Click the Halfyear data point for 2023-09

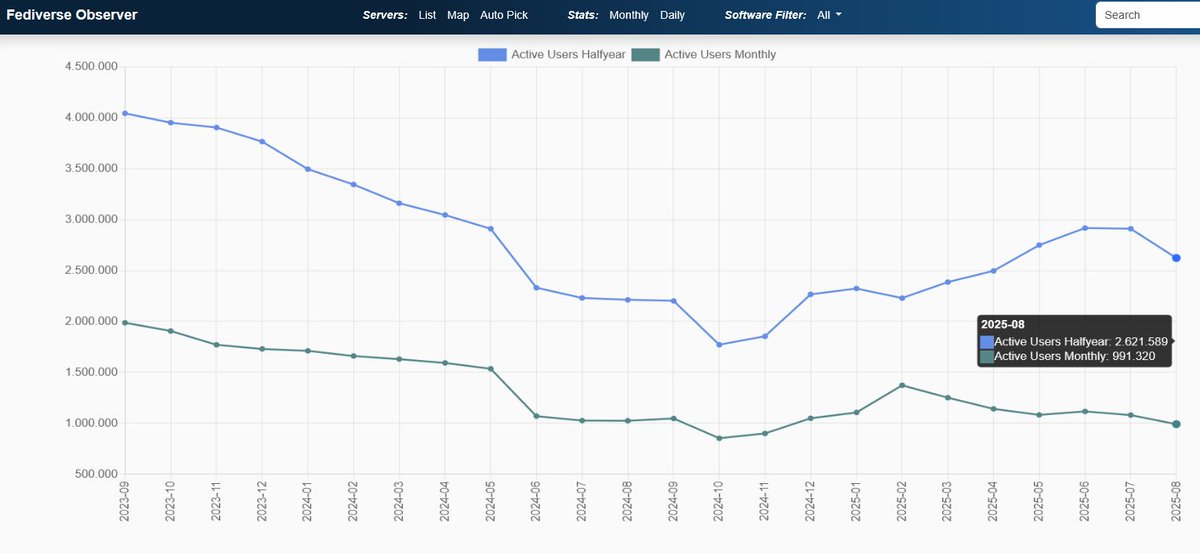[124, 113]
